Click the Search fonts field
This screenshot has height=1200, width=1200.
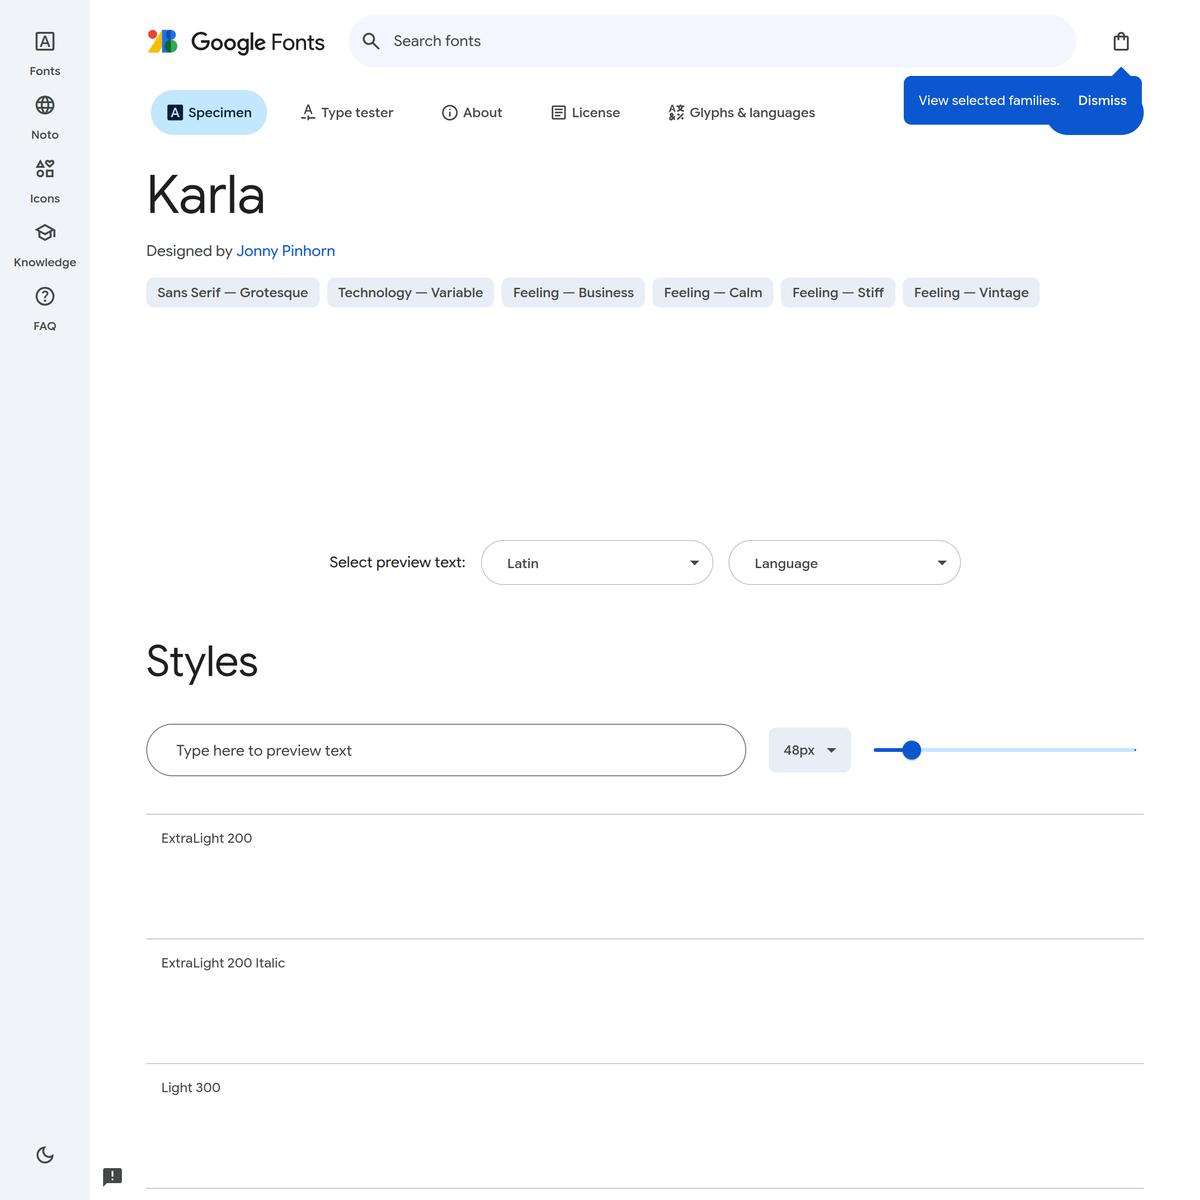(x=710, y=41)
